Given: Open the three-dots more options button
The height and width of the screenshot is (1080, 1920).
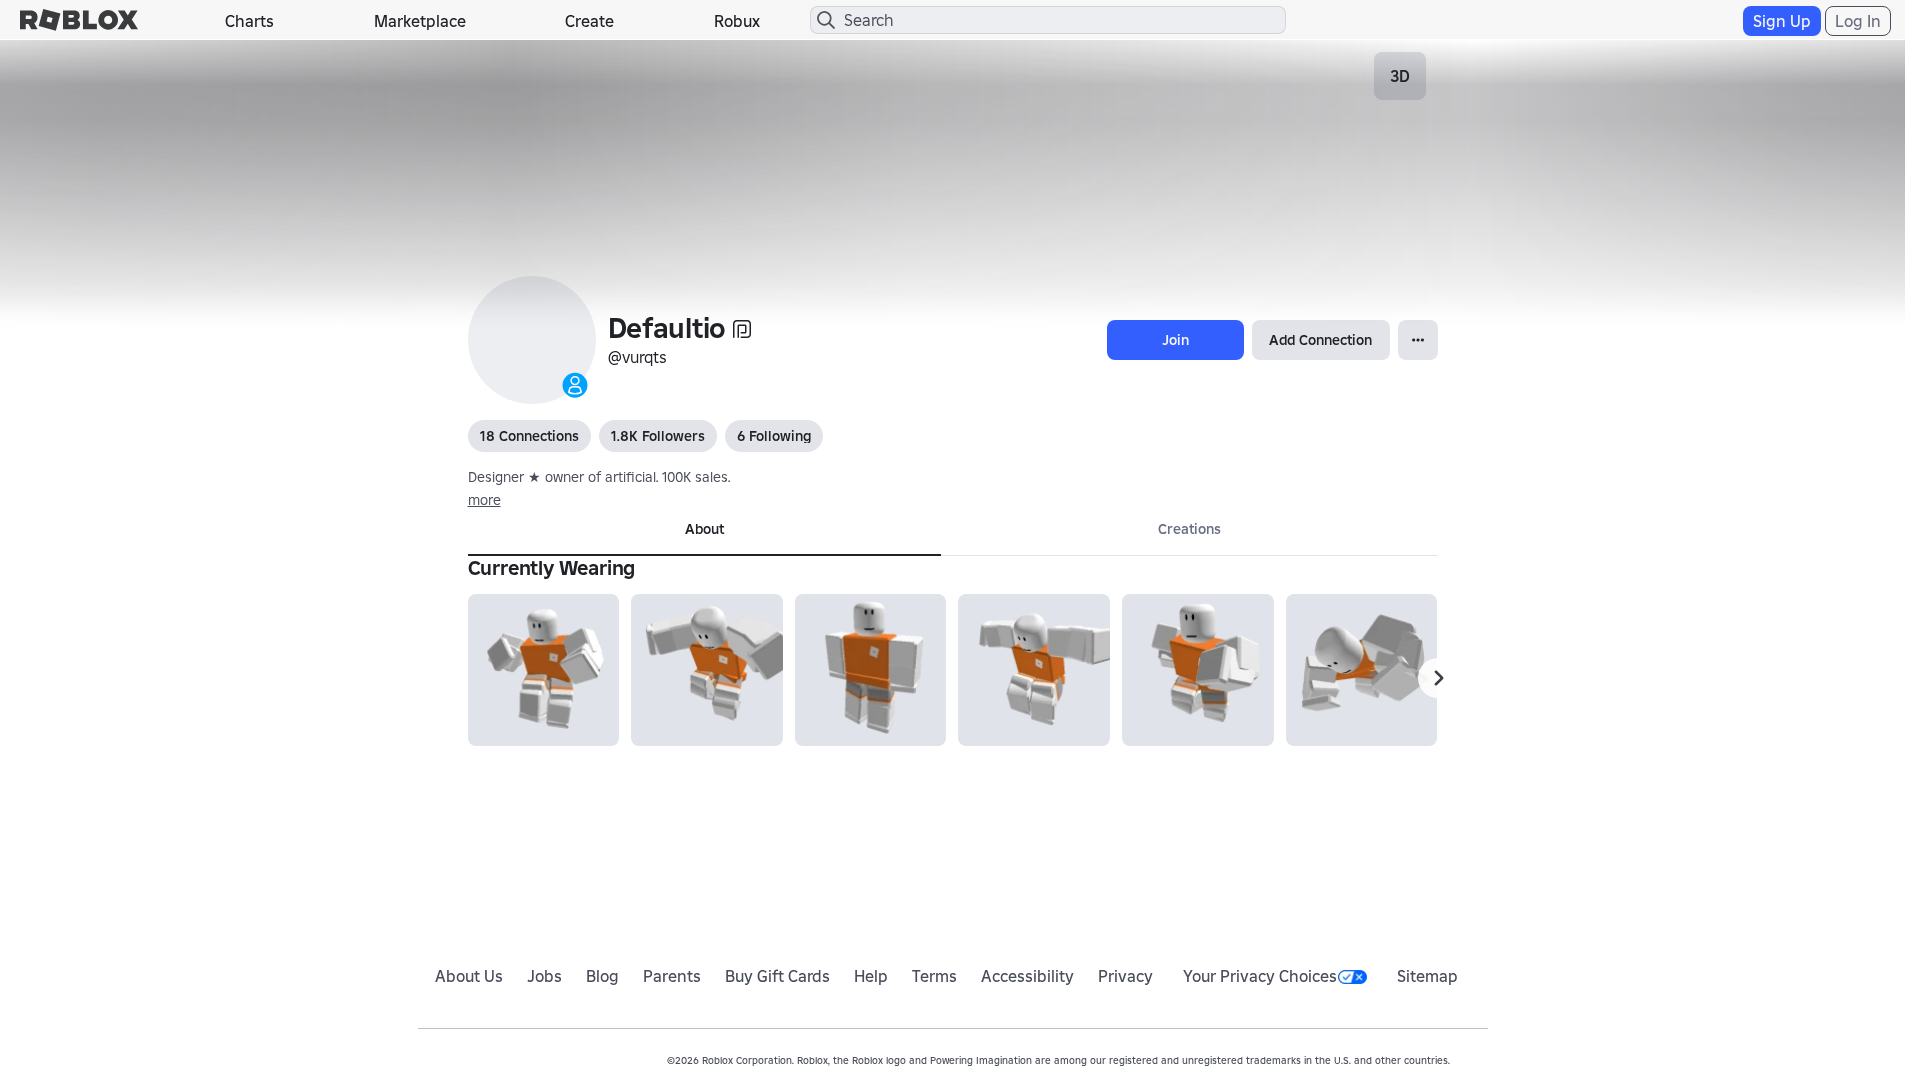Looking at the screenshot, I should coord(1418,340).
